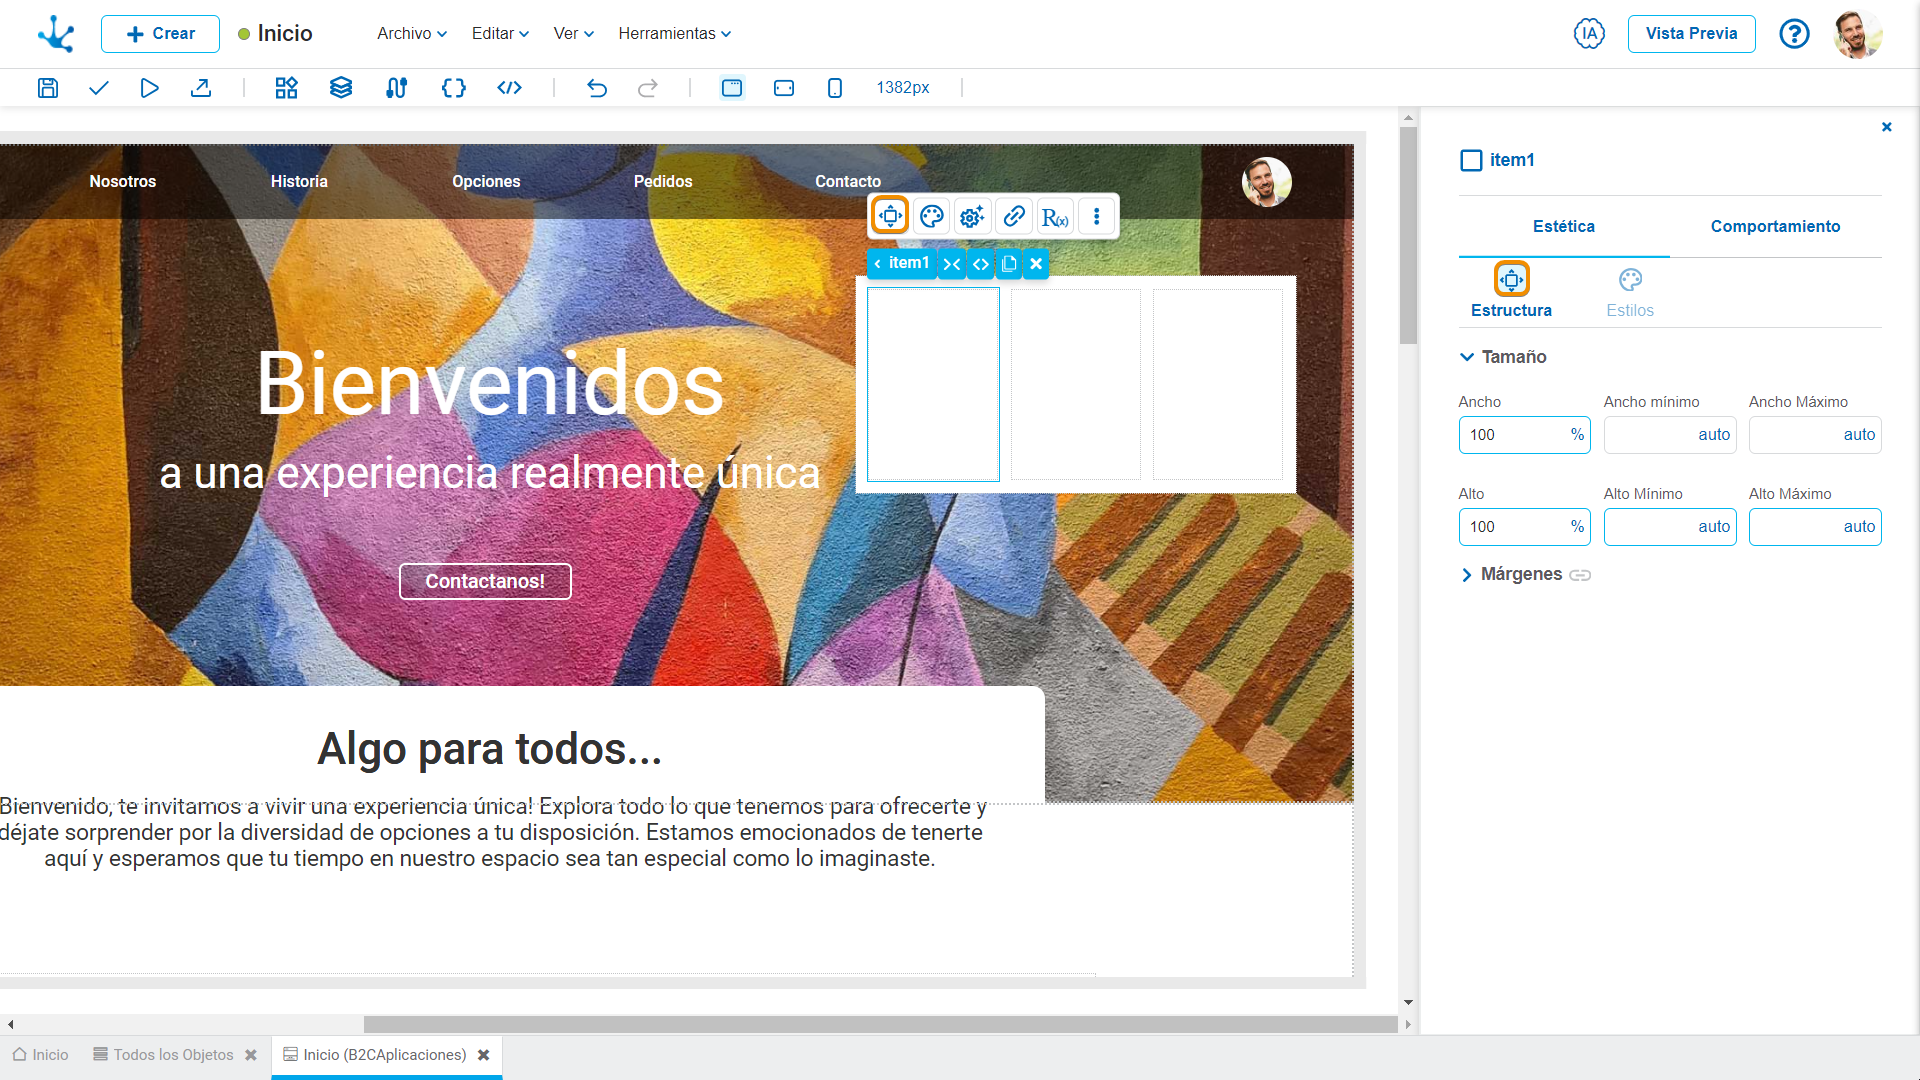This screenshot has height=1080, width=1920.
Task: Close the Todos los Objetos tab
Action: tap(251, 1055)
